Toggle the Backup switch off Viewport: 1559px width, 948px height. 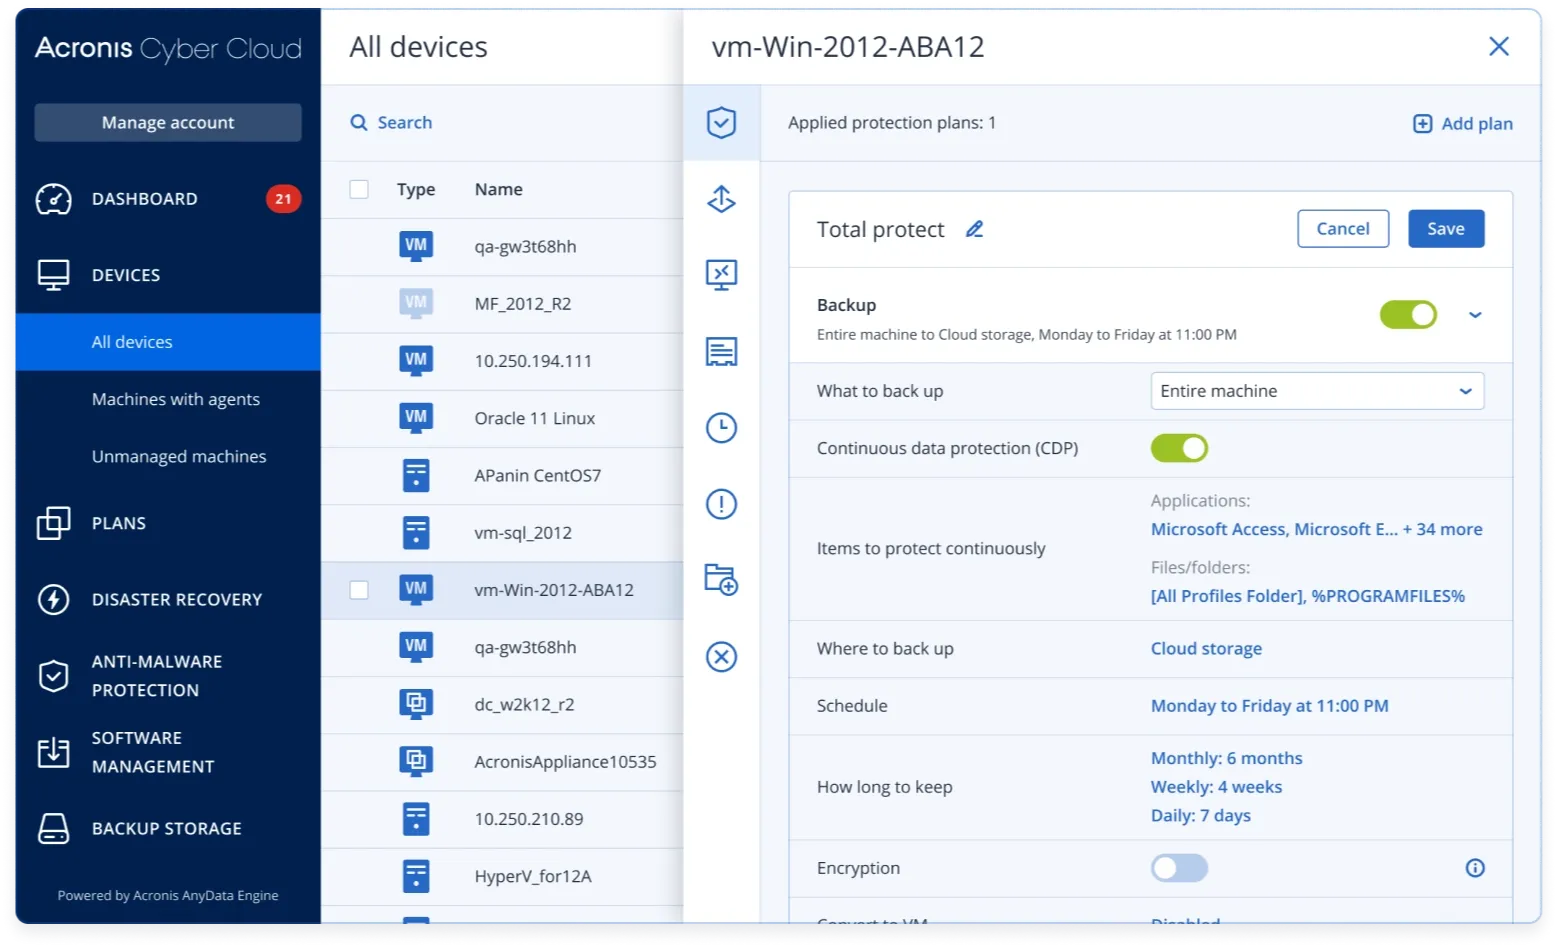[x=1408, y=314]
